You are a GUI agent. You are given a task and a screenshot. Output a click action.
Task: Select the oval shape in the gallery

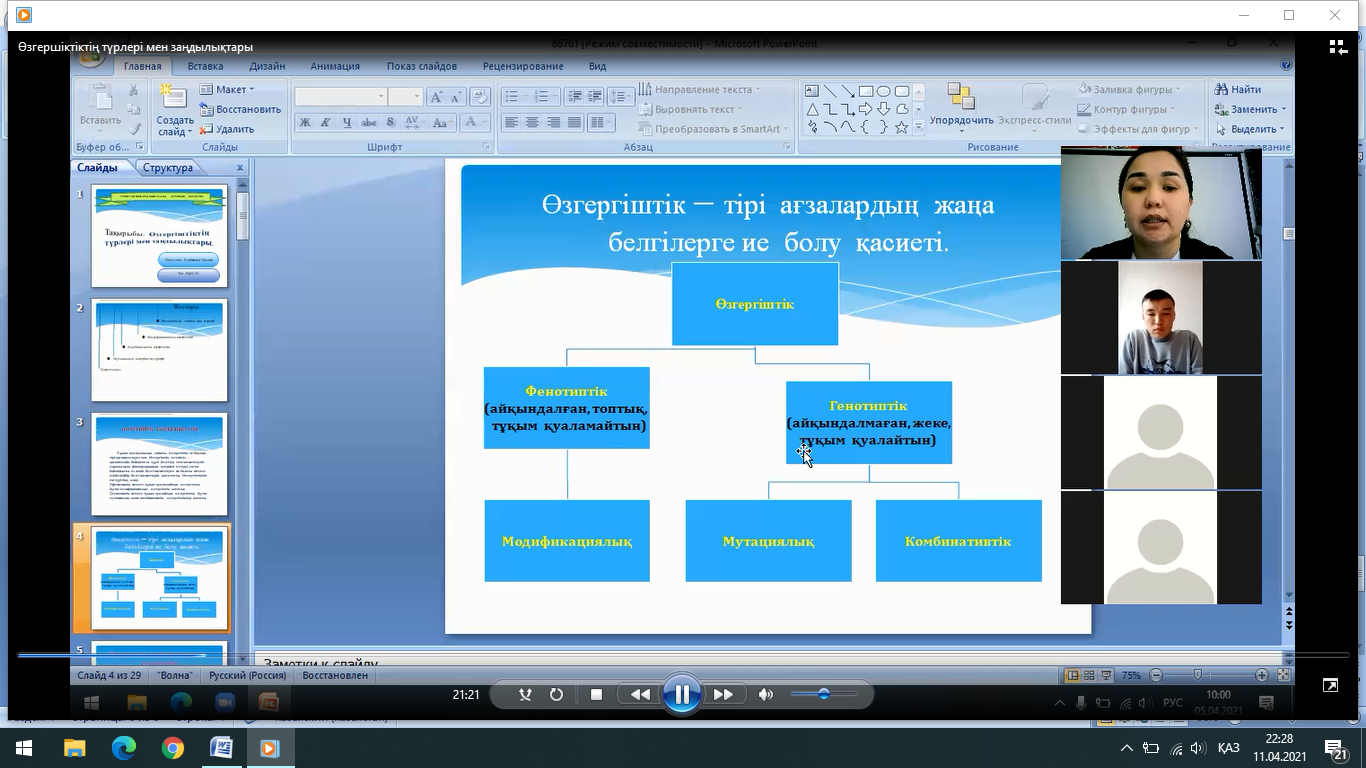pyautogui.click(x=884, y=91)
